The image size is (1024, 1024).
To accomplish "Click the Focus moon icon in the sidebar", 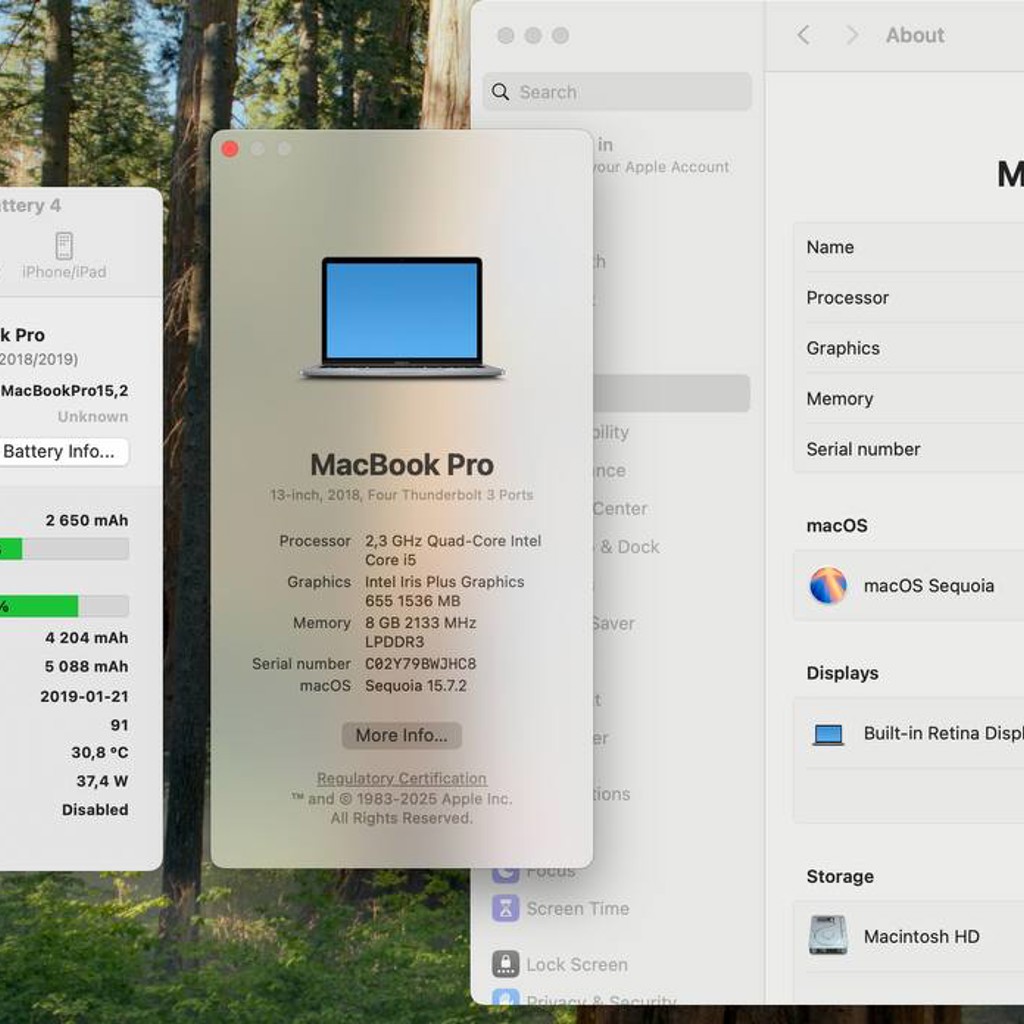I will click(505, 874).
